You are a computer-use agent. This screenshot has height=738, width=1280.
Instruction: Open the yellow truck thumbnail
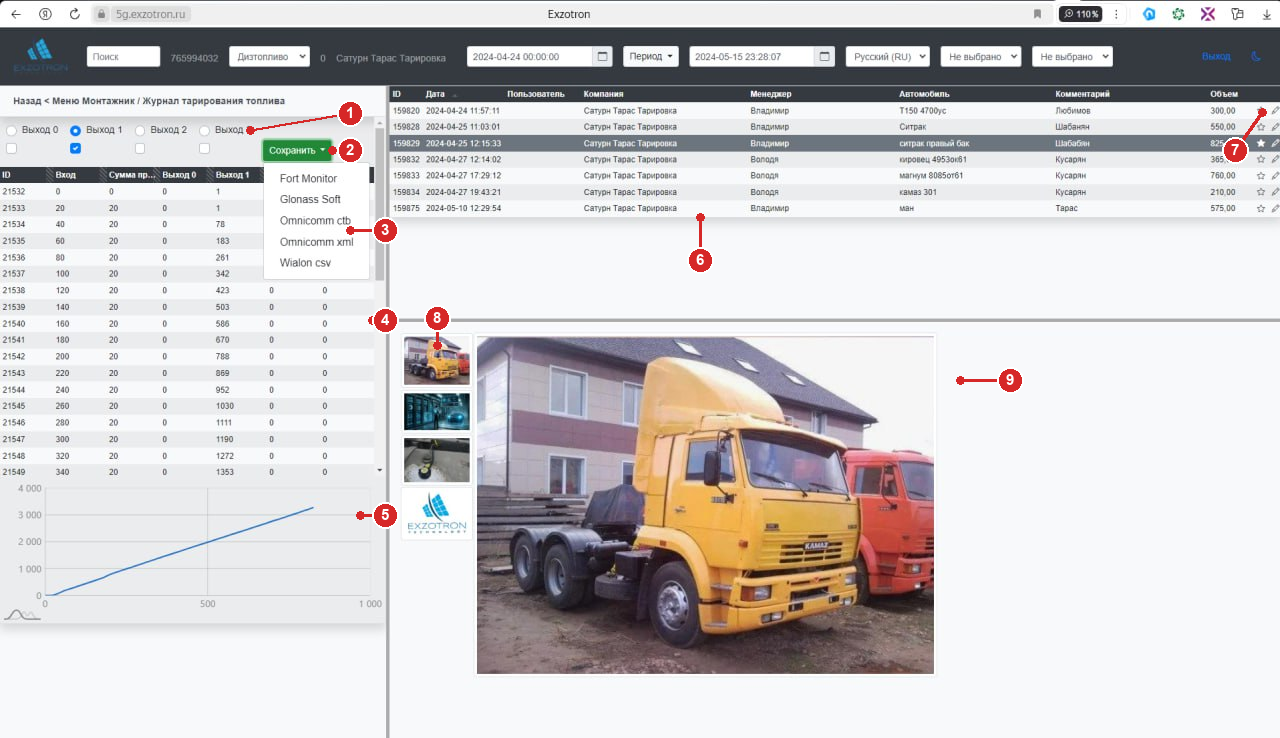[436, 360]
